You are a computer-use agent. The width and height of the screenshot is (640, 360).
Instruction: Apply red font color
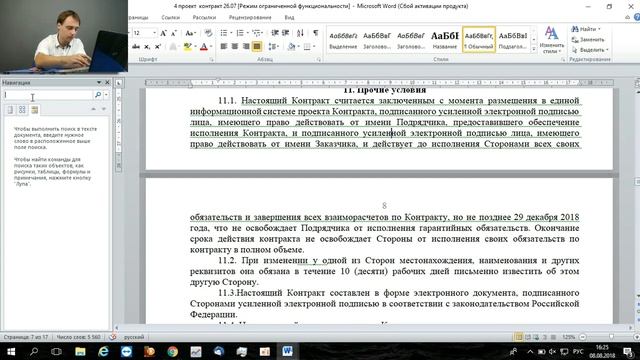204,47
